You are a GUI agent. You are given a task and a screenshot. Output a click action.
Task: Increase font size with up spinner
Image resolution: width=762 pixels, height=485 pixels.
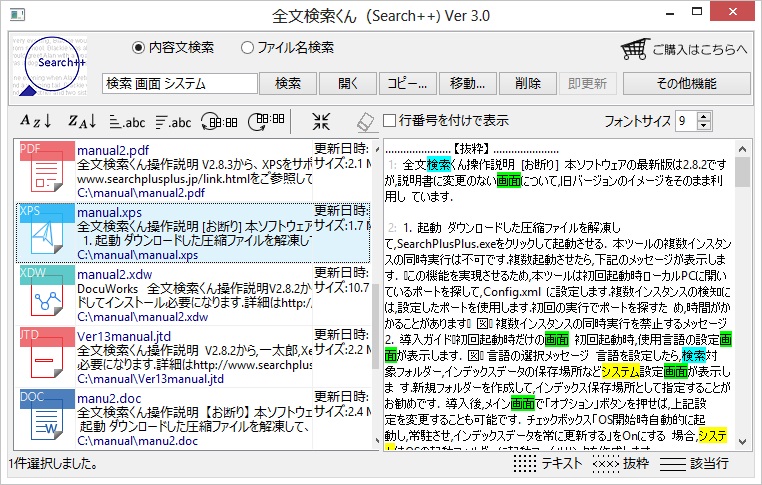pyautogui.click(x=704, y=116)
